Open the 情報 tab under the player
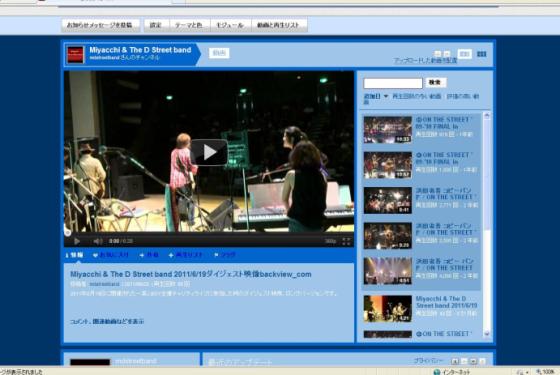The height and width of the screenshot is (375, 560). point(75,255)
